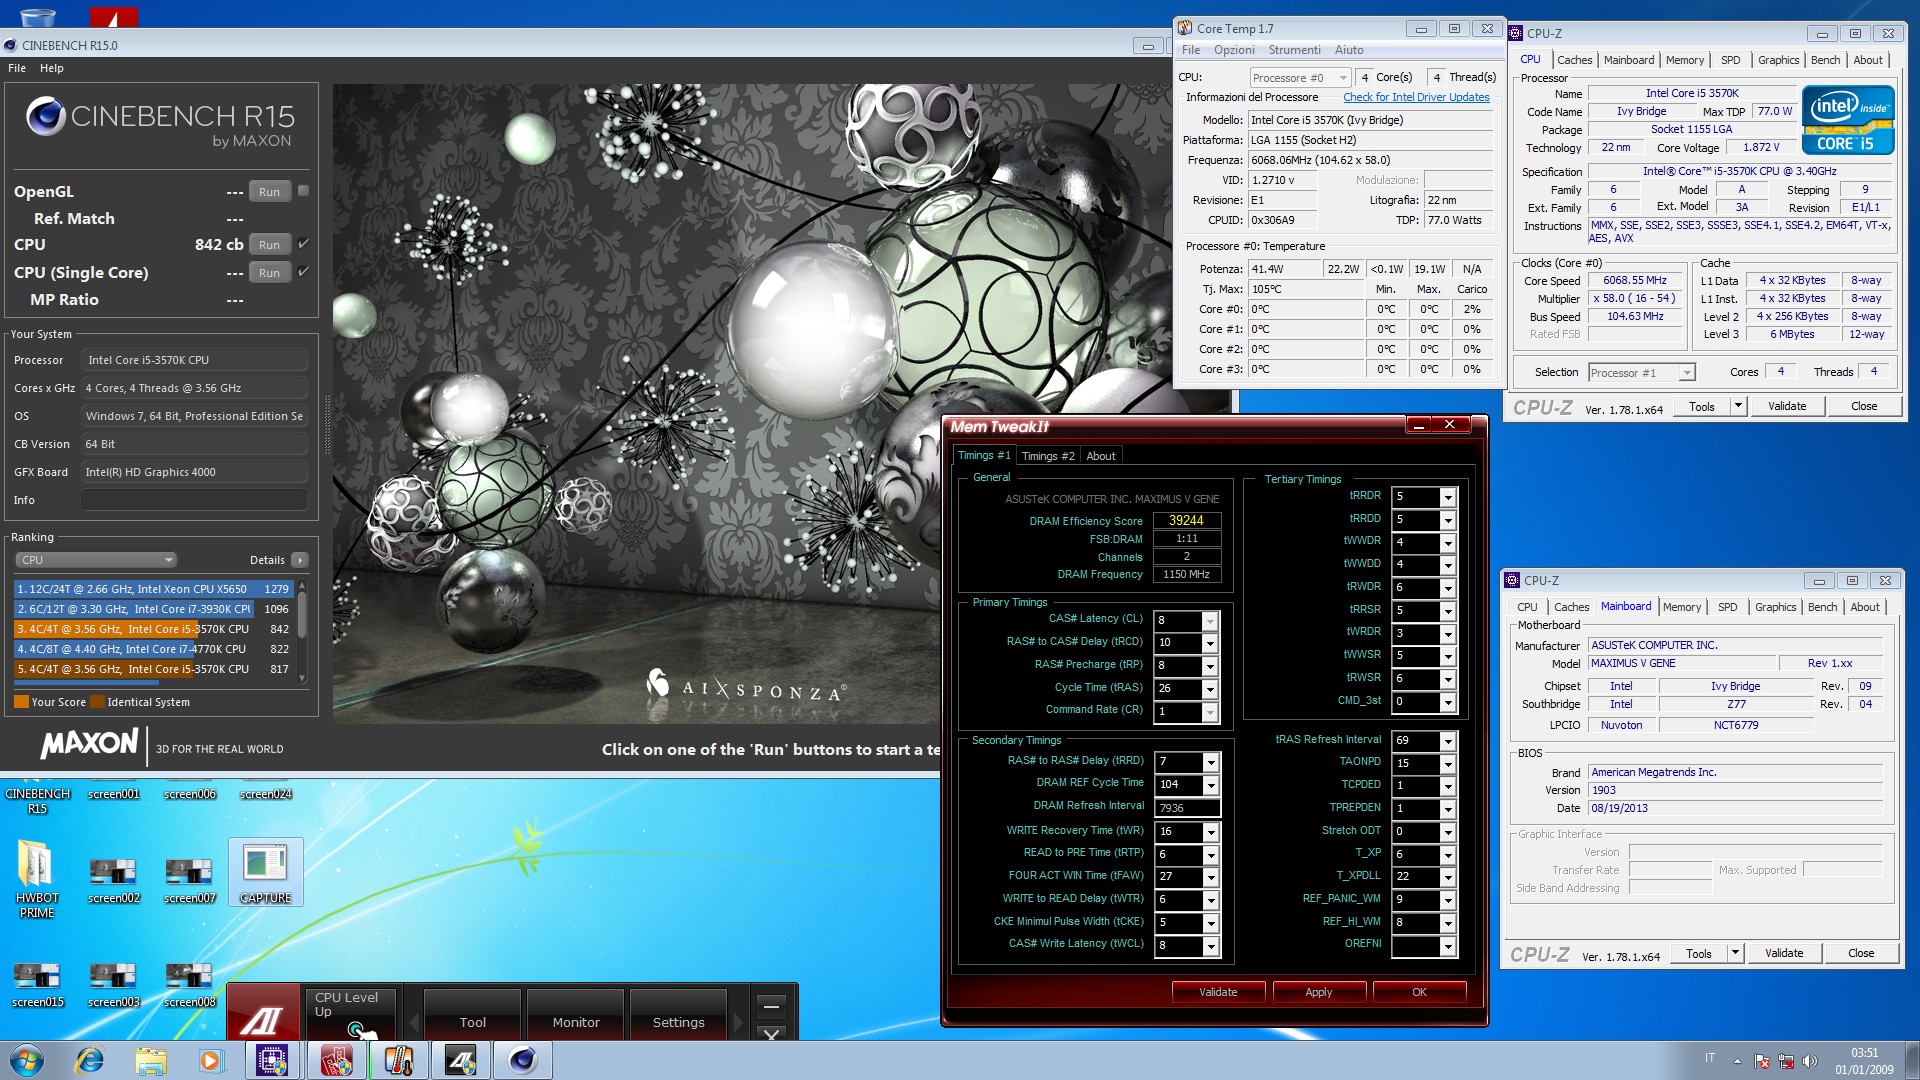The width and height of the screenshot is (1920, 1080).
Task: Select the CAPTURE desktop icon
Action: click(x=265, y=873)
